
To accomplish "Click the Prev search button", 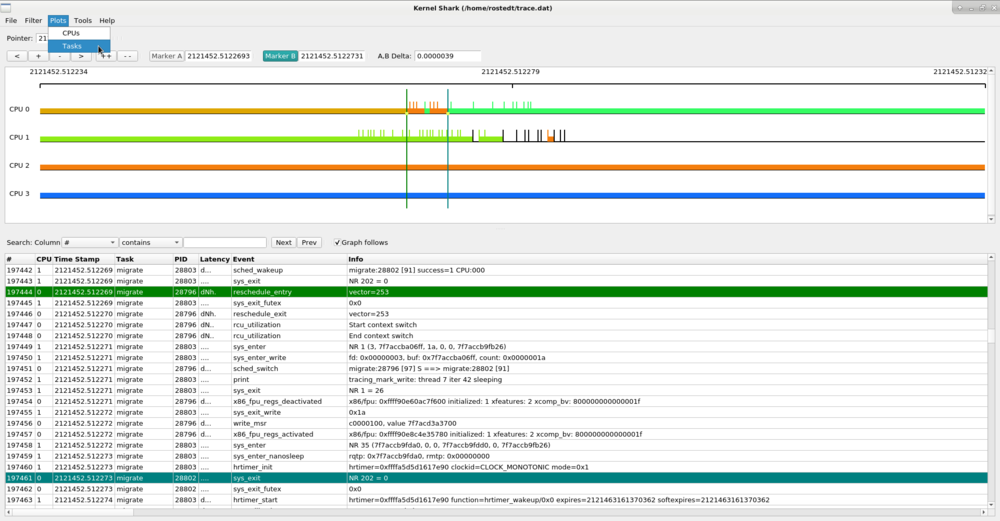I will coord(309,242).
